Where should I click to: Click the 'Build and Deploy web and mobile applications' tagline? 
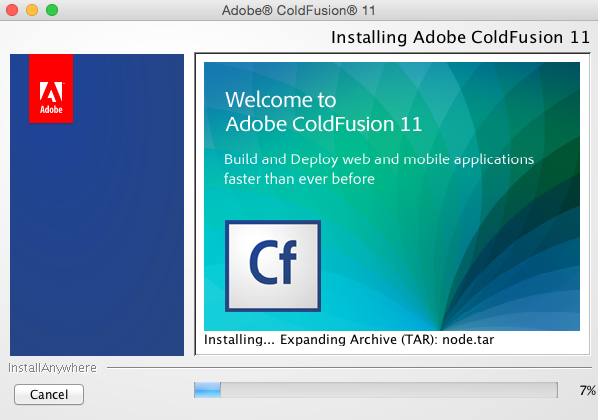[x=379, y=159]
